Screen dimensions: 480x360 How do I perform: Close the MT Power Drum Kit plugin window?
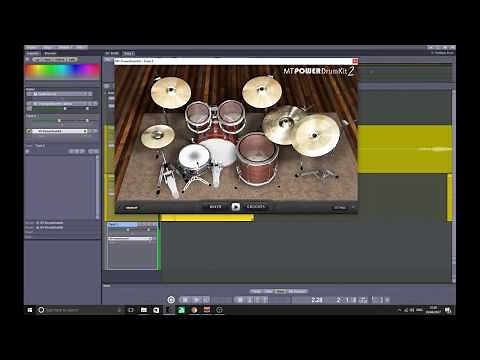point(355,61)
